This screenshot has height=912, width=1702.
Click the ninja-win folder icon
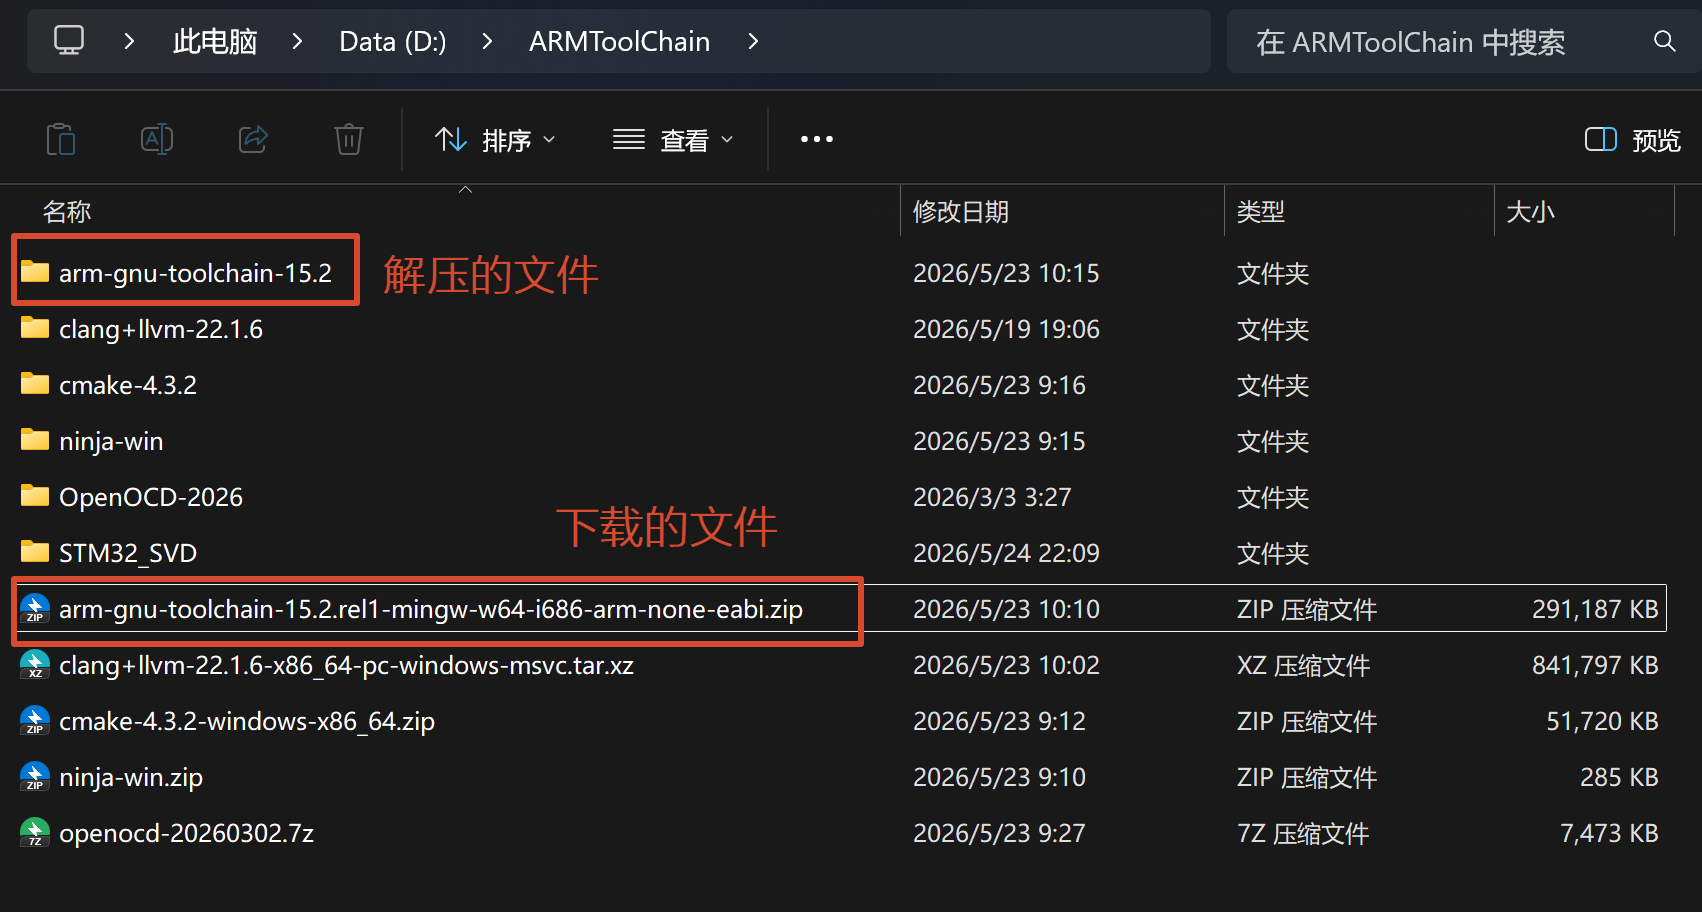coord(35,440)
